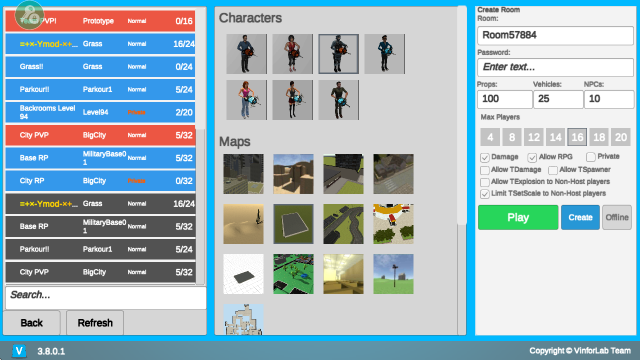This screenshot has height=360, width=640.
Task: Click the green Play button
Action: [x=518, y=218]
